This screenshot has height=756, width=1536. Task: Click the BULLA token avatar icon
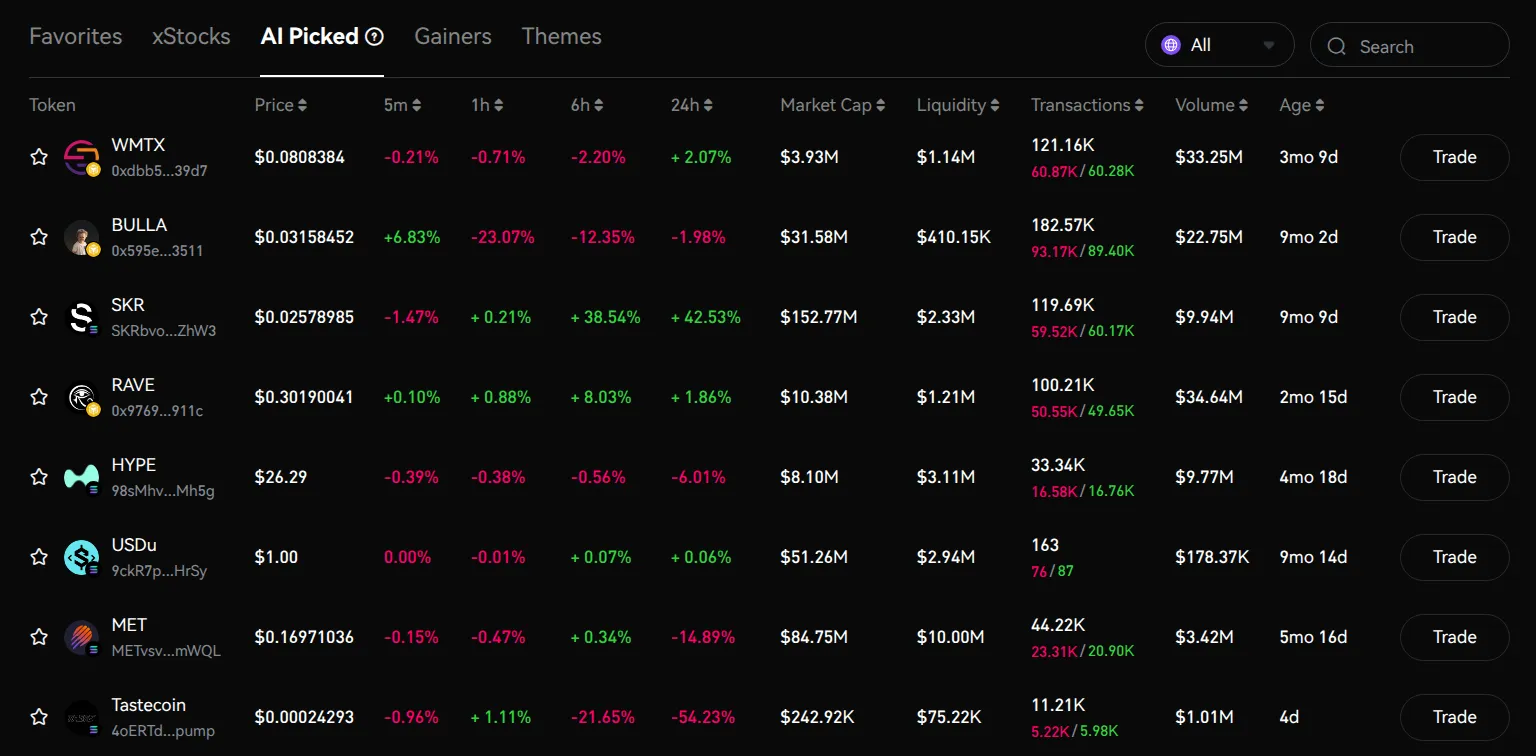coord(81,237)
